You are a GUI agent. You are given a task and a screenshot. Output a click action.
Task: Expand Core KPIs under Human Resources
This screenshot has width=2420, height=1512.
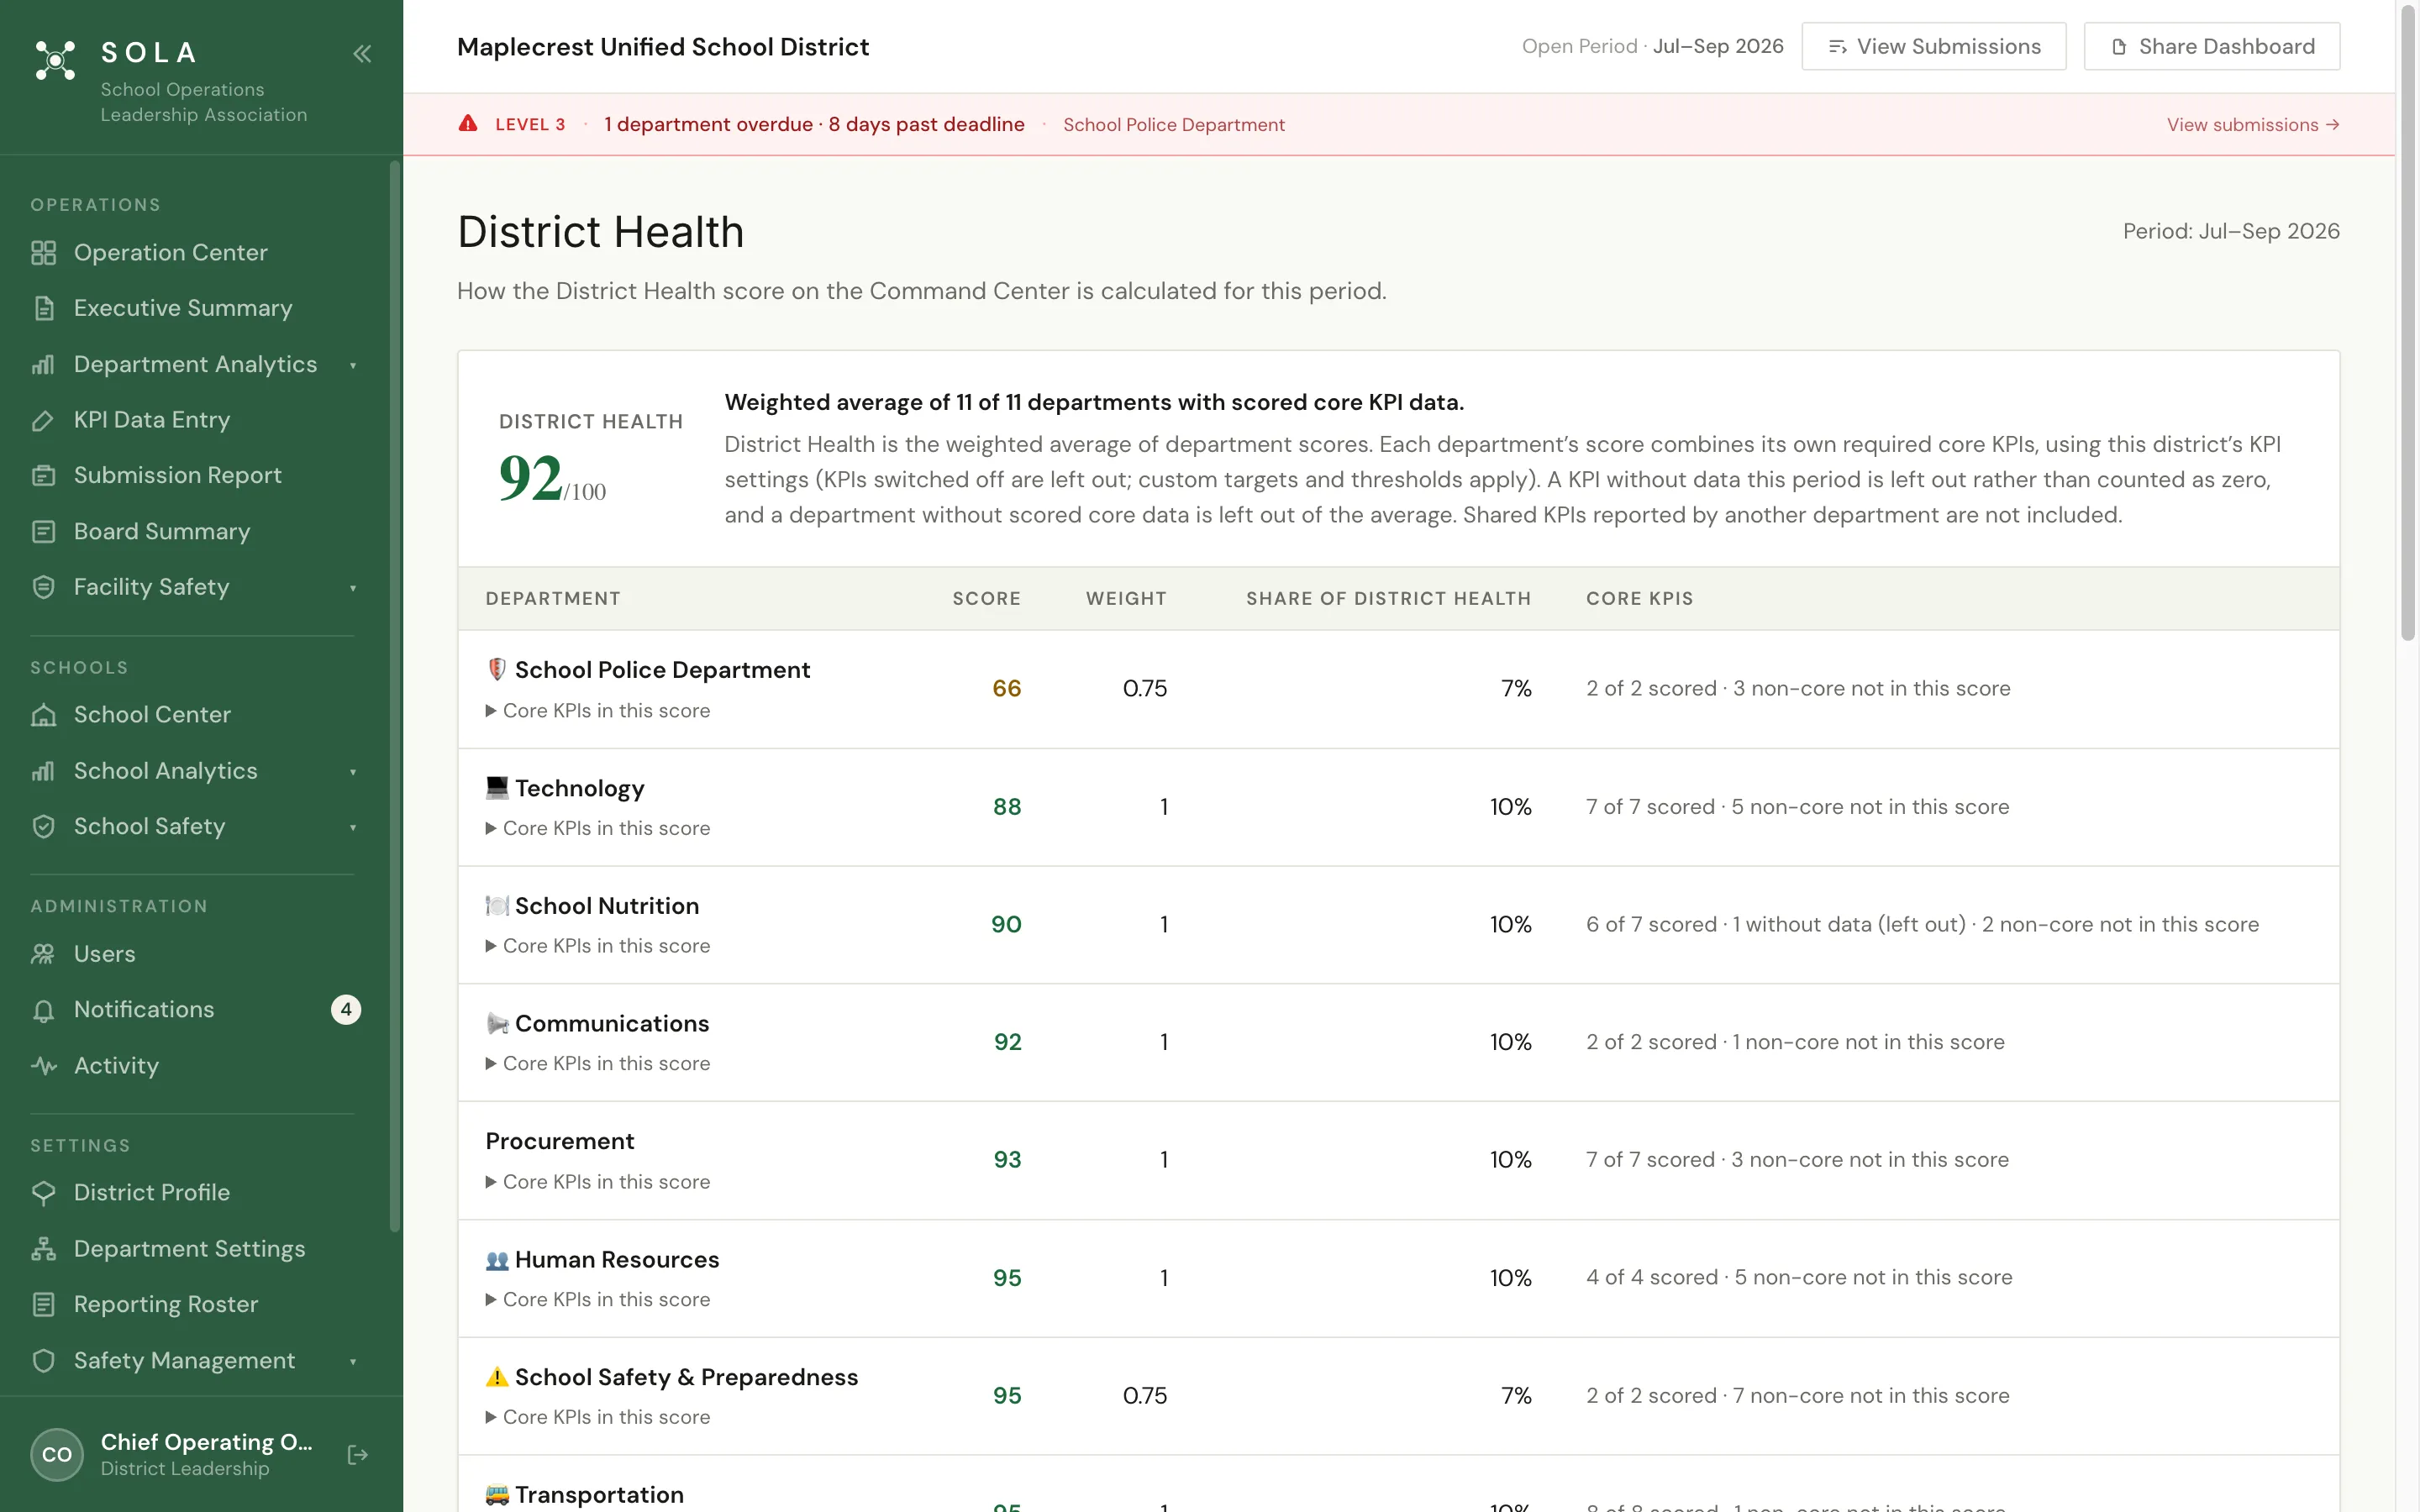coord(598,1300)
